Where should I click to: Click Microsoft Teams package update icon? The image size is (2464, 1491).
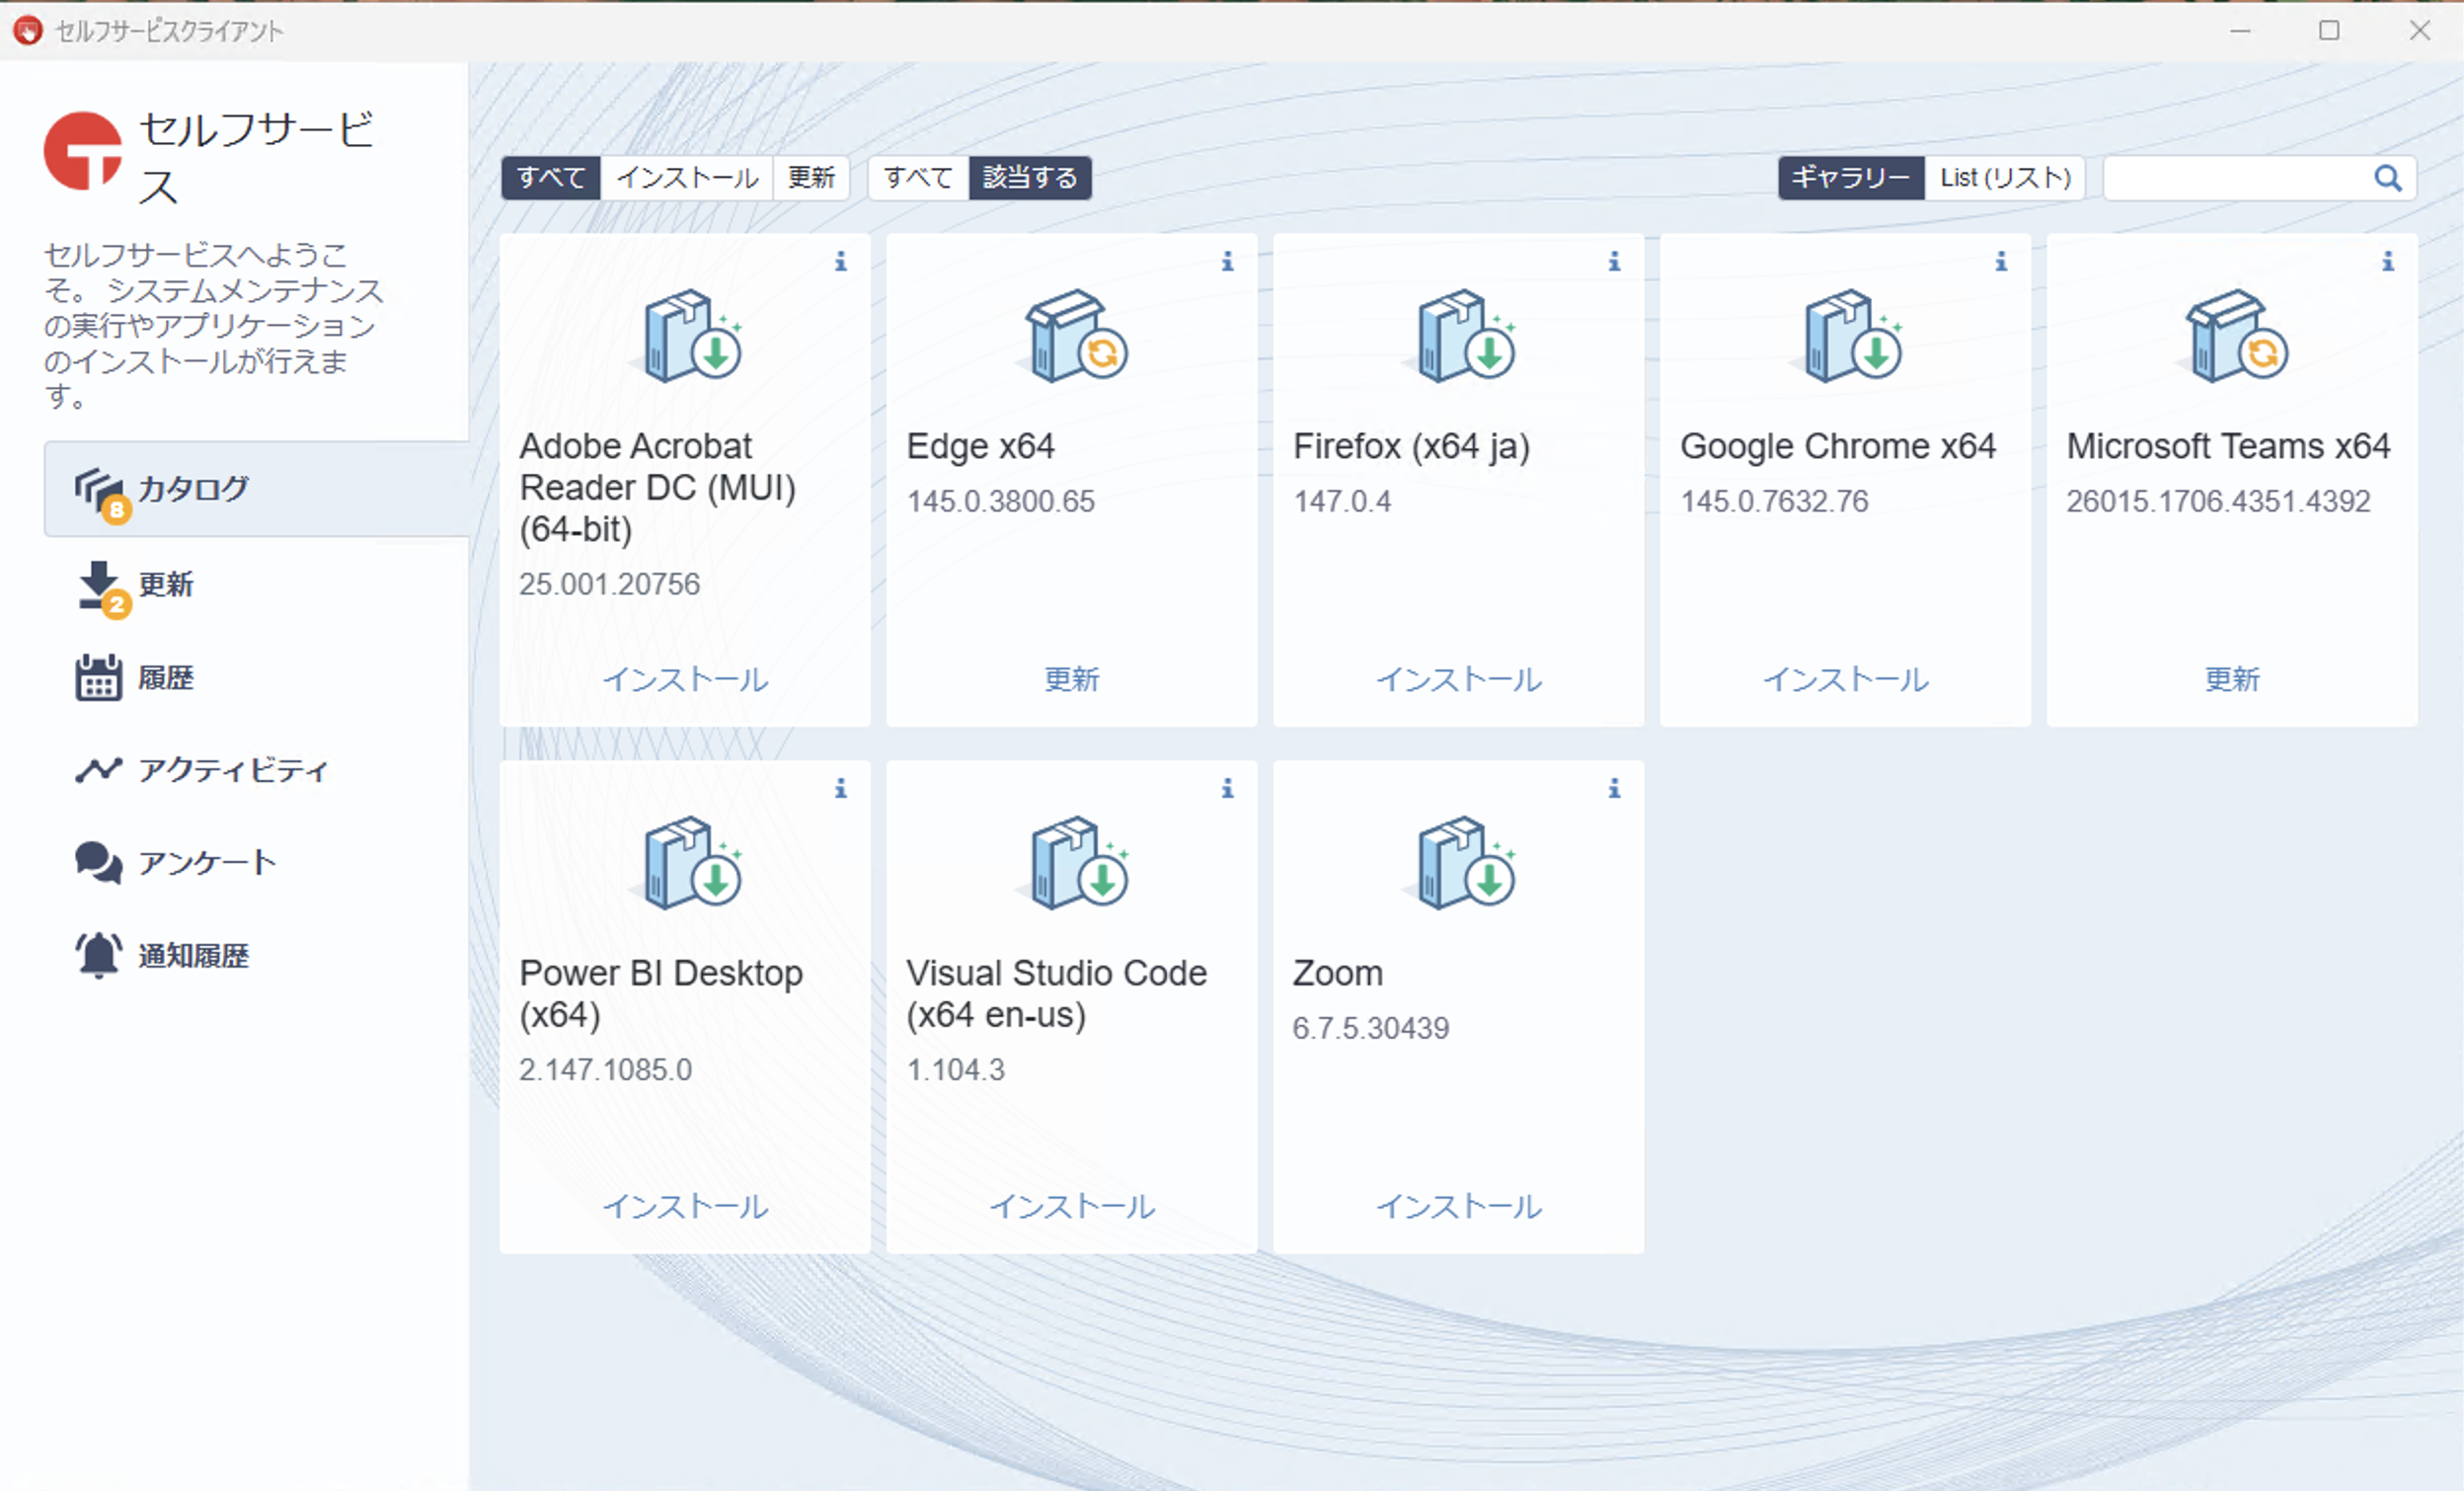[x=2236, y=337]
